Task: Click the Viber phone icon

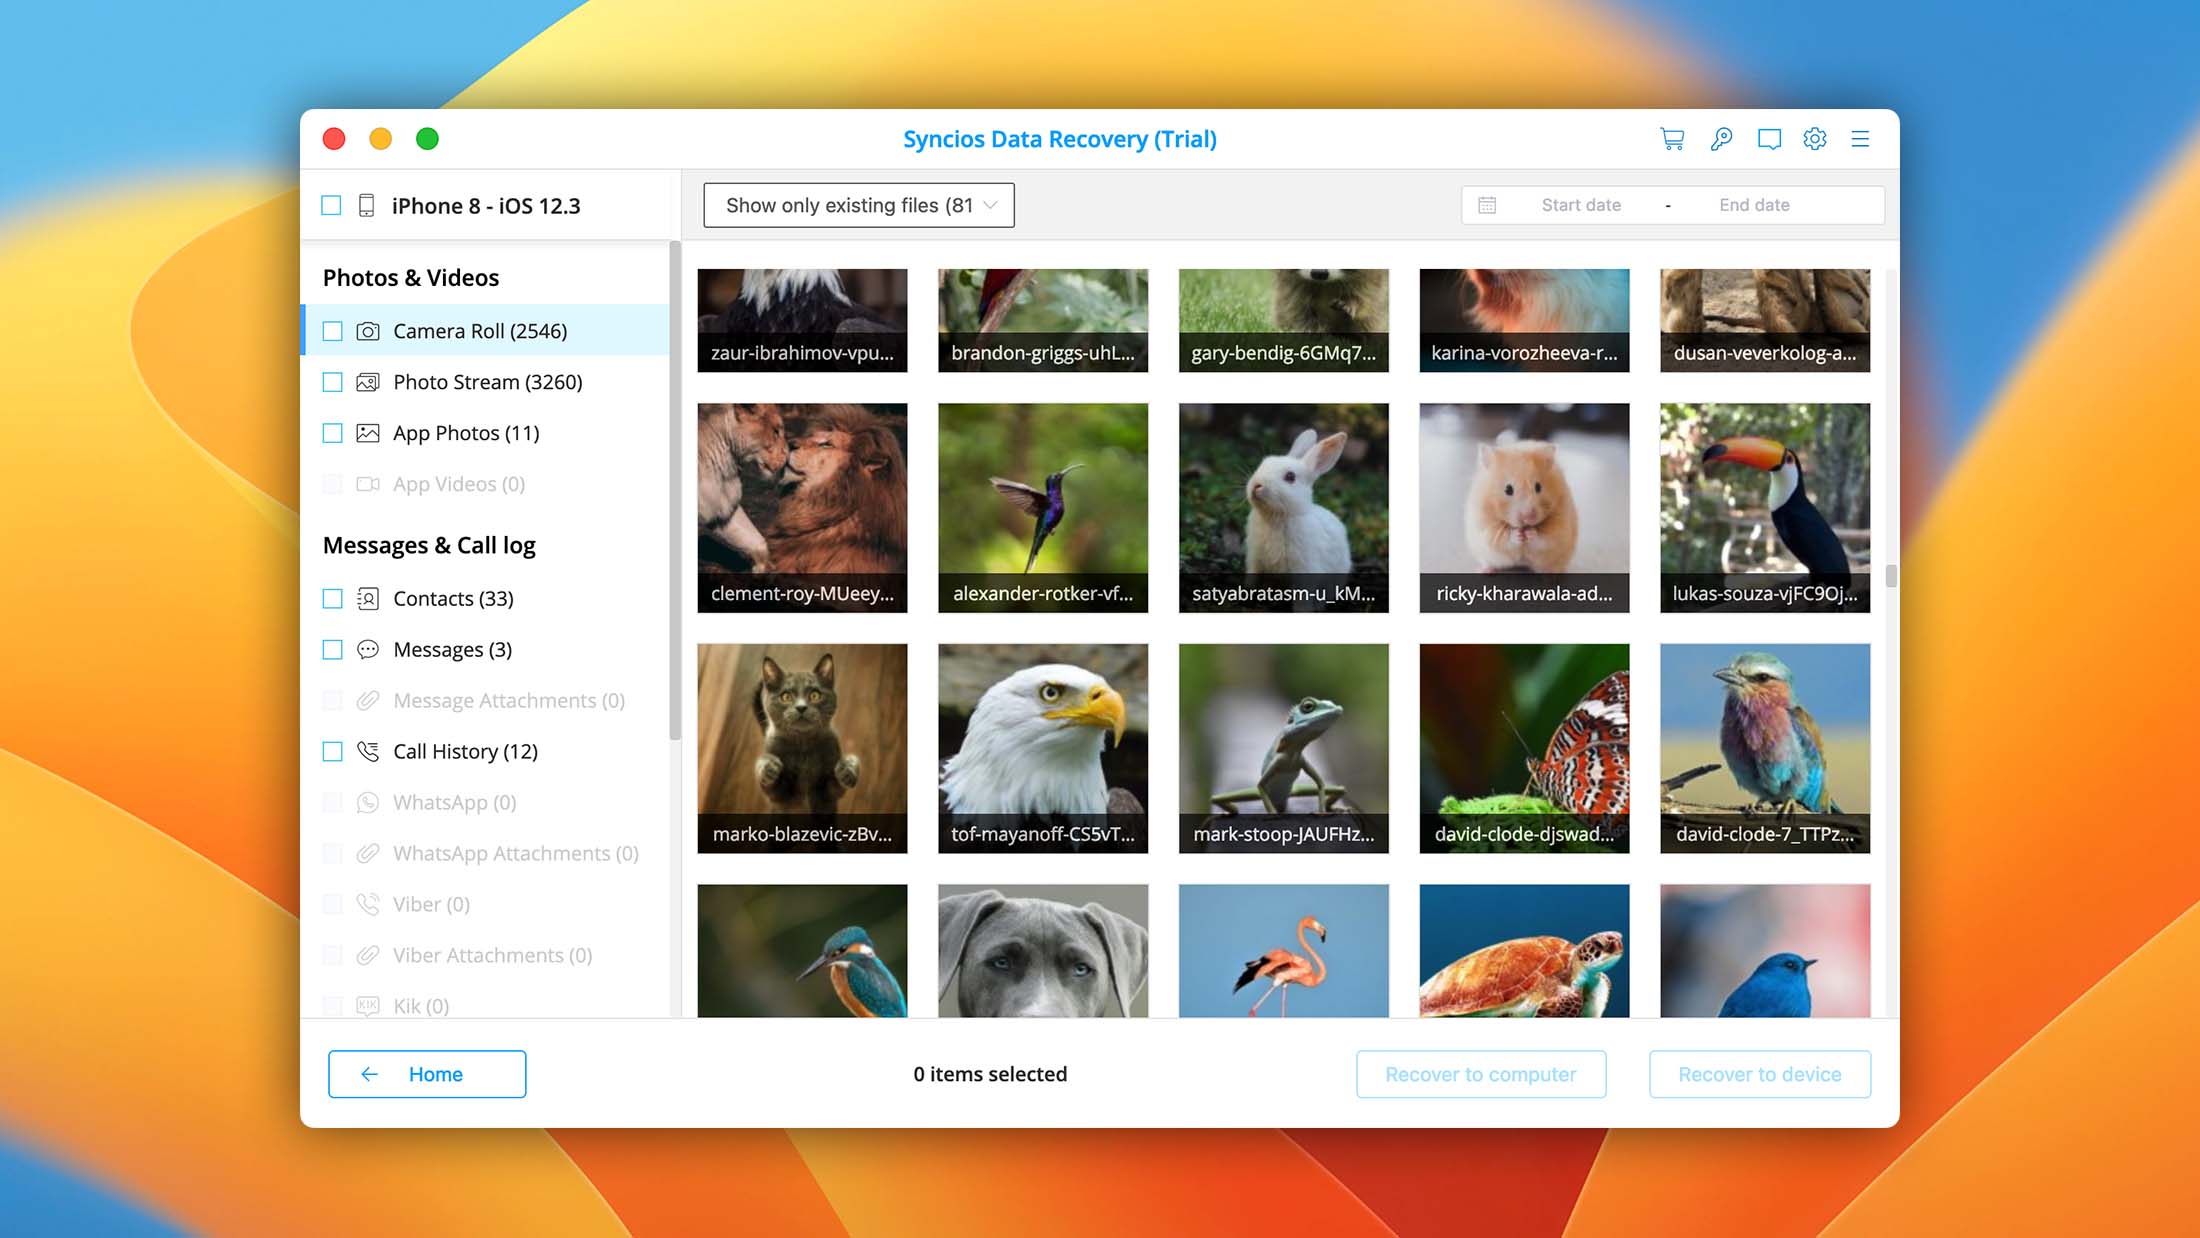Action: [x=368, y=904]
